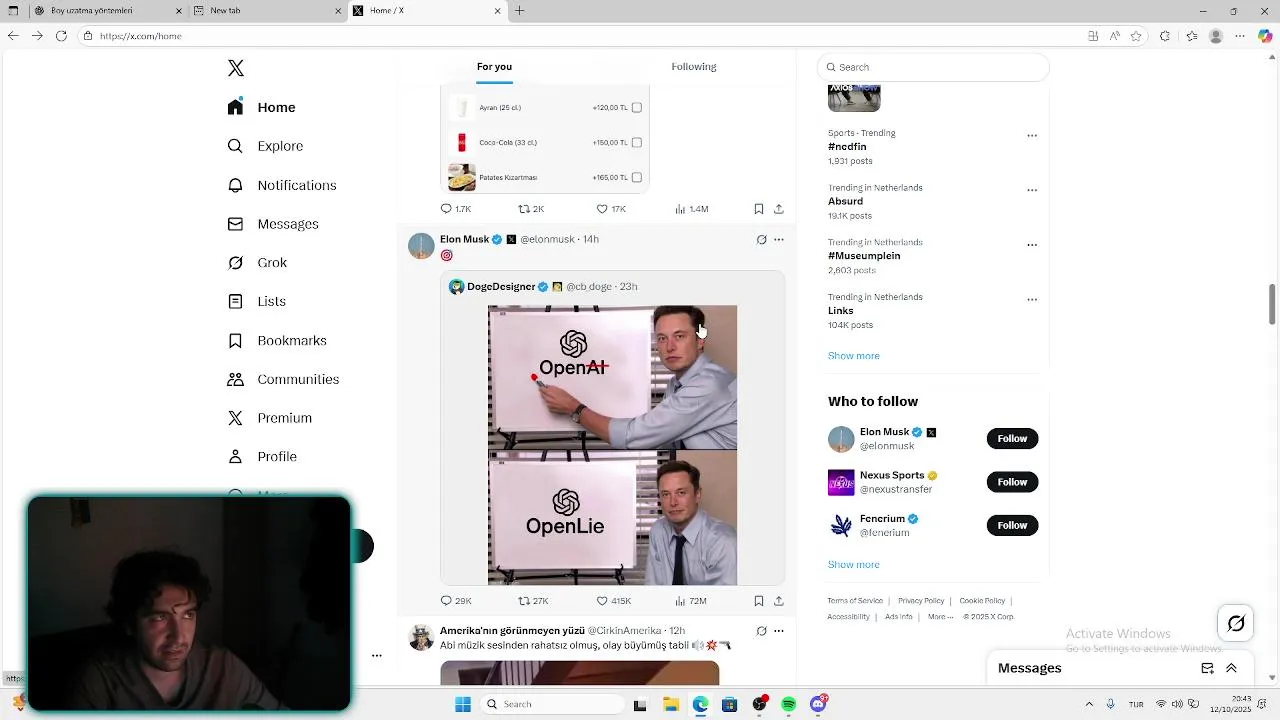Add this page to favorites
Screen dimensions: 1280x720
pyautogui.click(x=1136, y=36)
